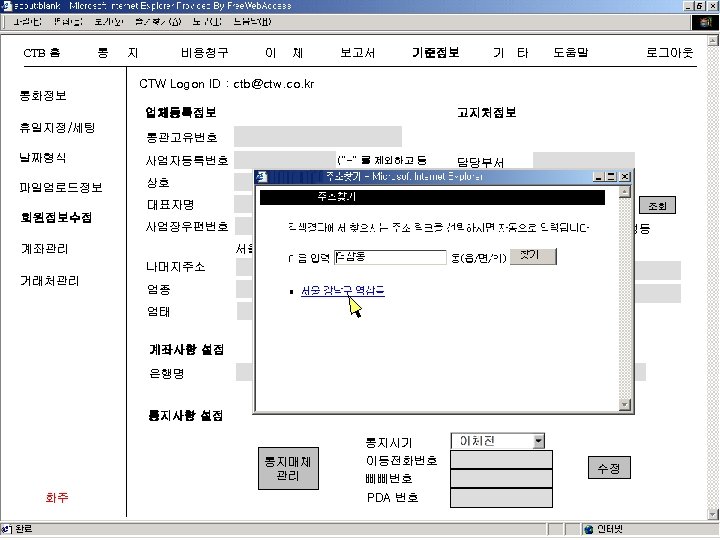Click the 주소찾기 popup scrollbar up arrow
The width and height of the screenshot is (720, 540).
pyautogui.click(x=624, y=192)
